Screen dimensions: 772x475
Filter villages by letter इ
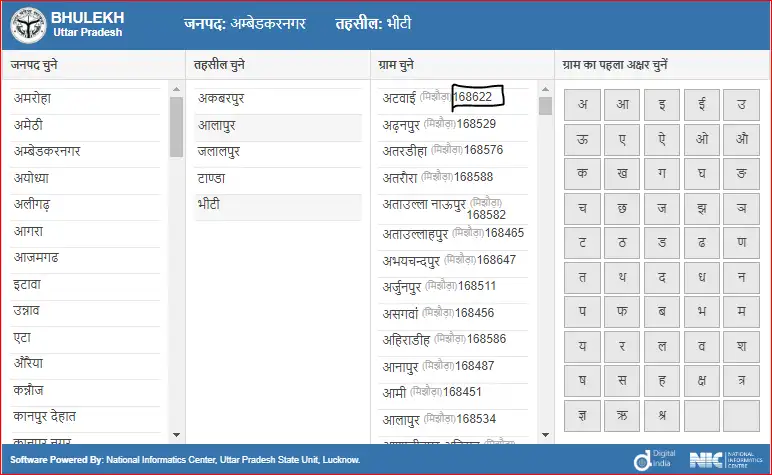click(662, 105)
